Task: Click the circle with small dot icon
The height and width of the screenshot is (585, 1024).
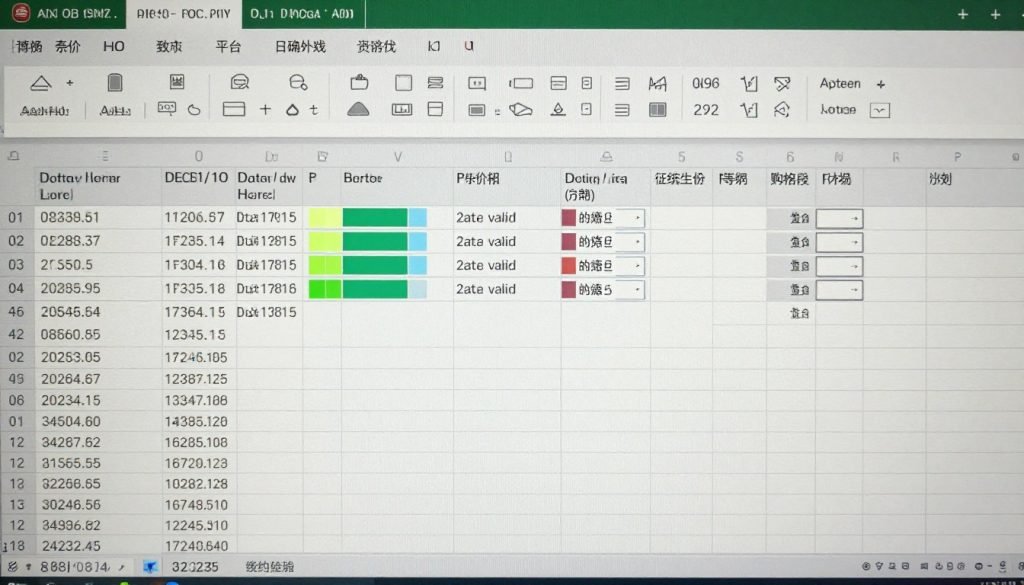Action: [x=298, y=82]
